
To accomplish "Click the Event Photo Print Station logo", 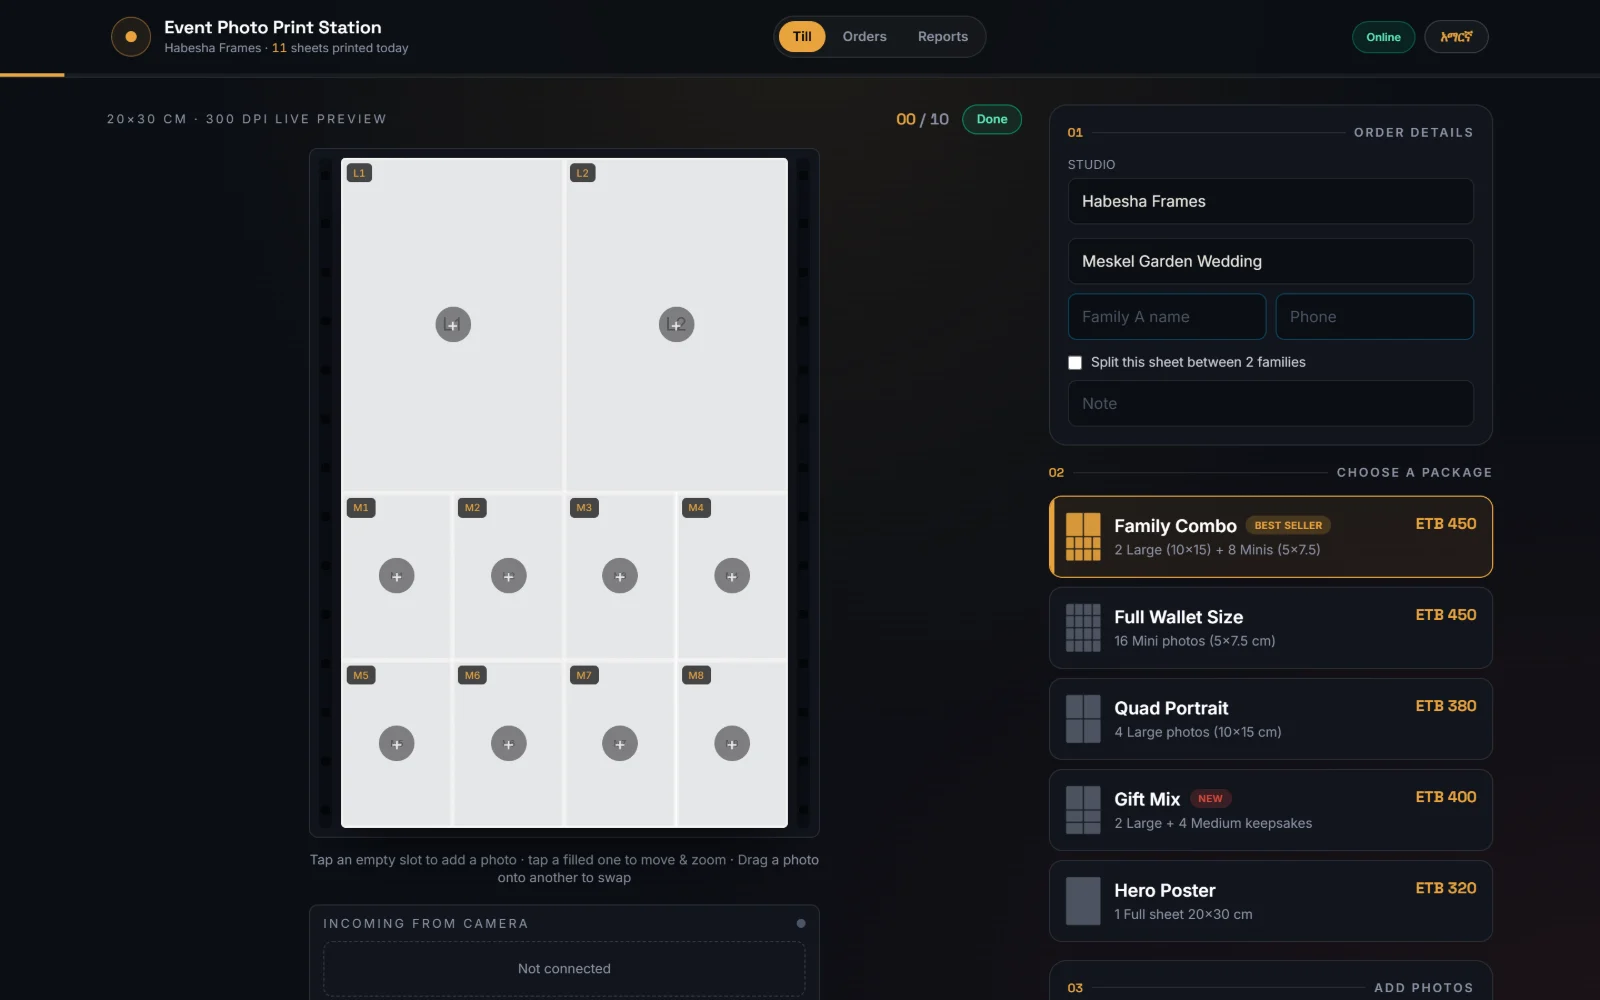I will [x=131, y=37].
